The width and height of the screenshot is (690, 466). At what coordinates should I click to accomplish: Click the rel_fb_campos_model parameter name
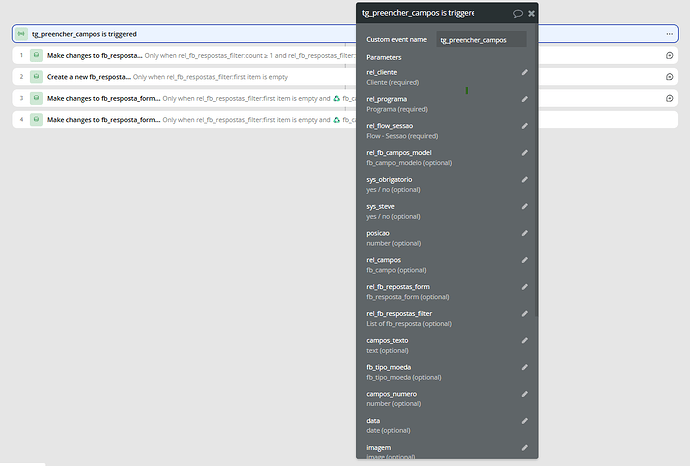click(x=399, y=153)
